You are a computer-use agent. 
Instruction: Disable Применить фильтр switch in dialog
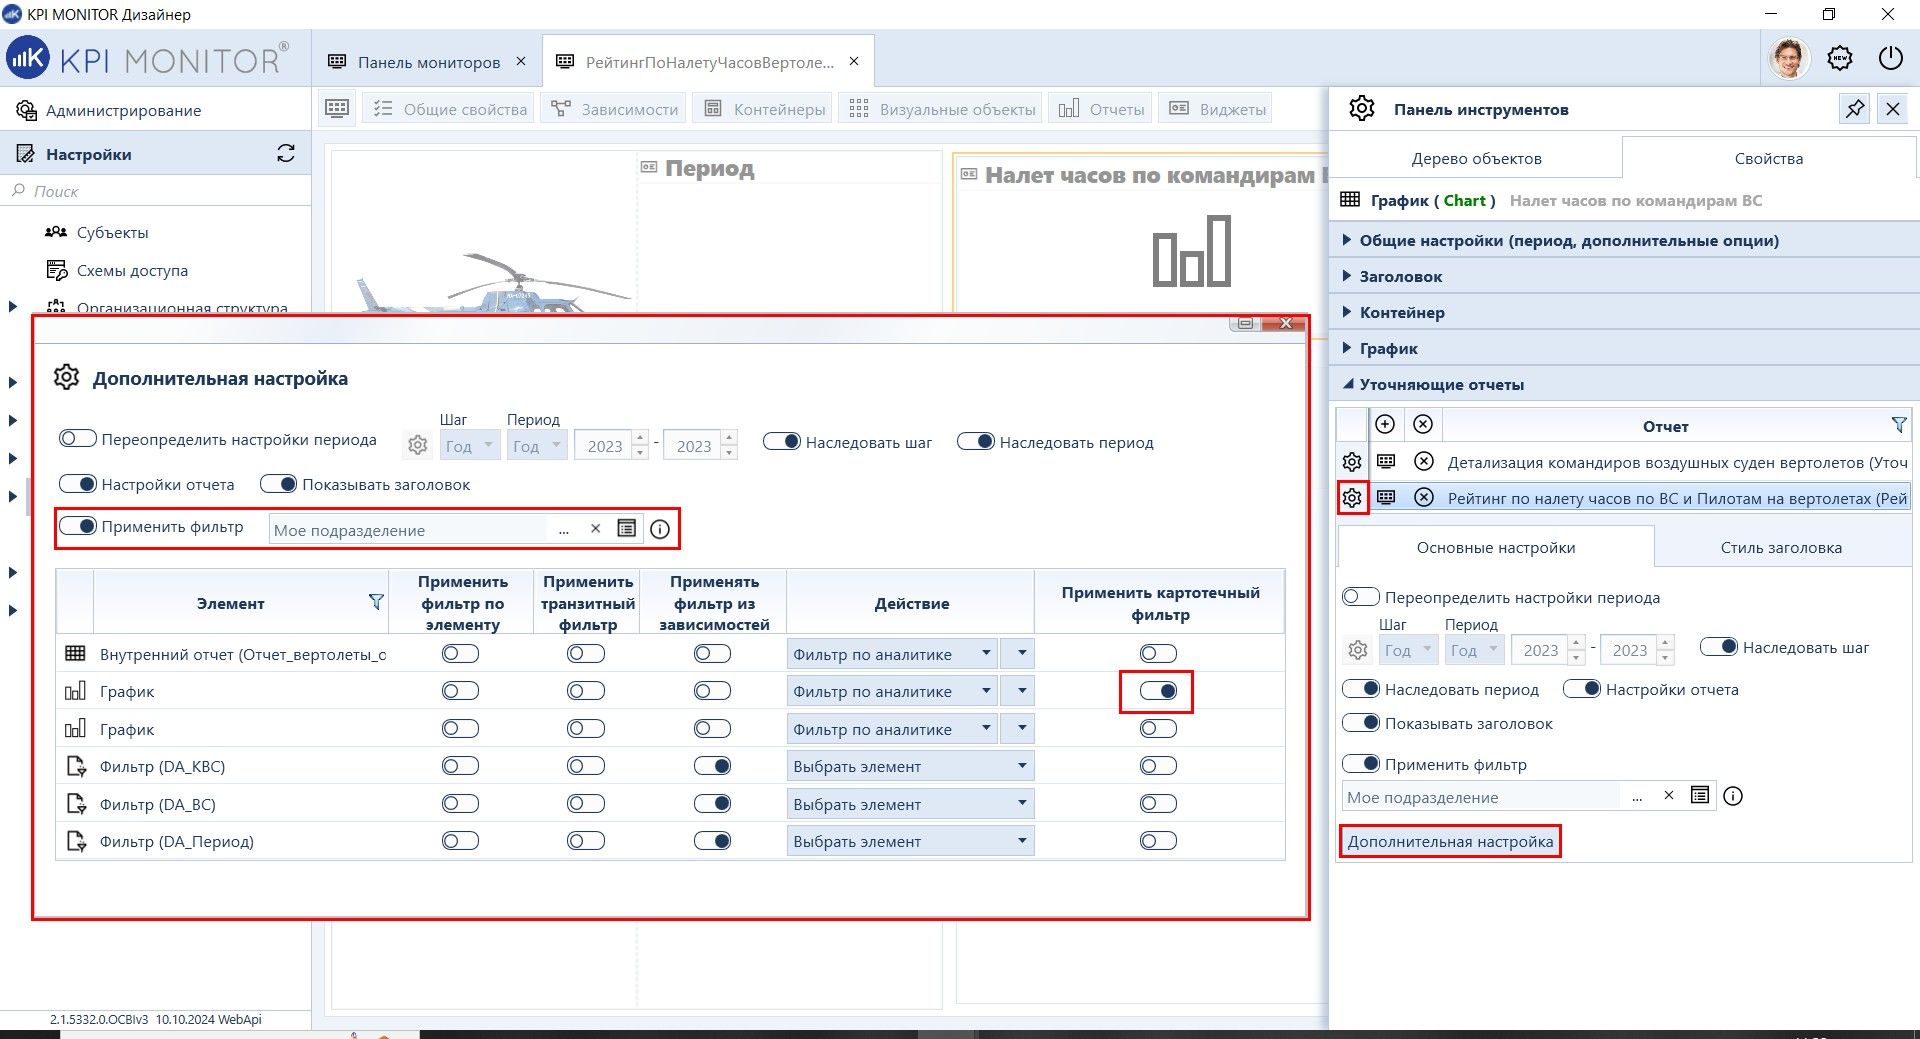(77, 526)
